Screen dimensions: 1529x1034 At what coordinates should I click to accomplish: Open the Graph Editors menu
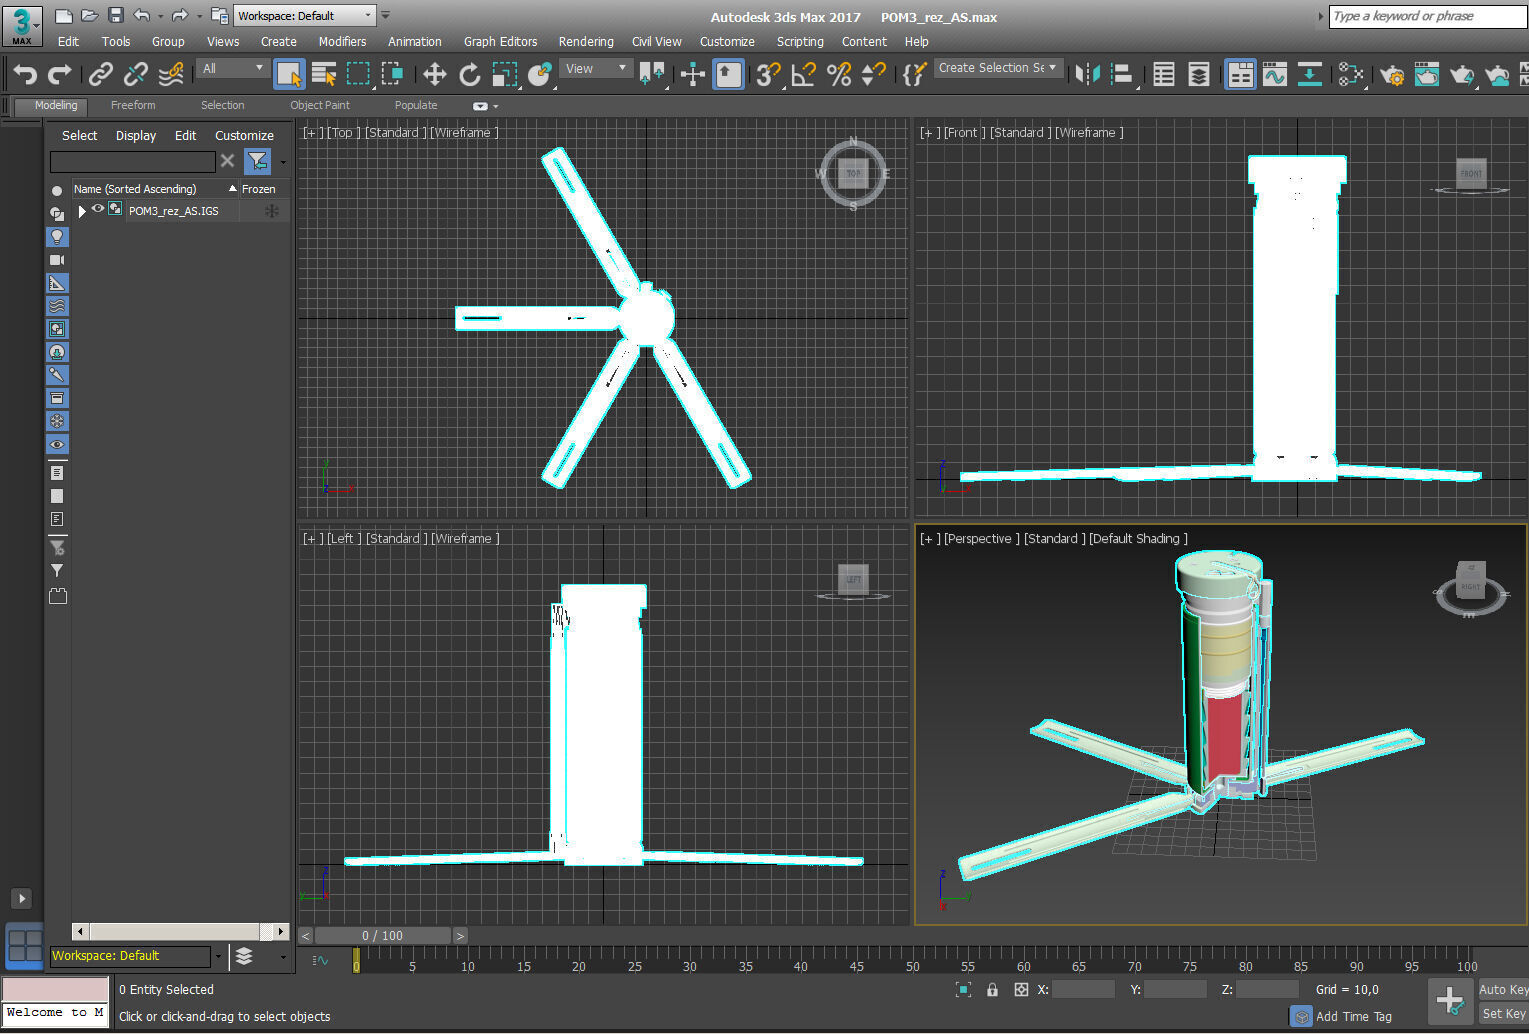(x=500, y=41)
